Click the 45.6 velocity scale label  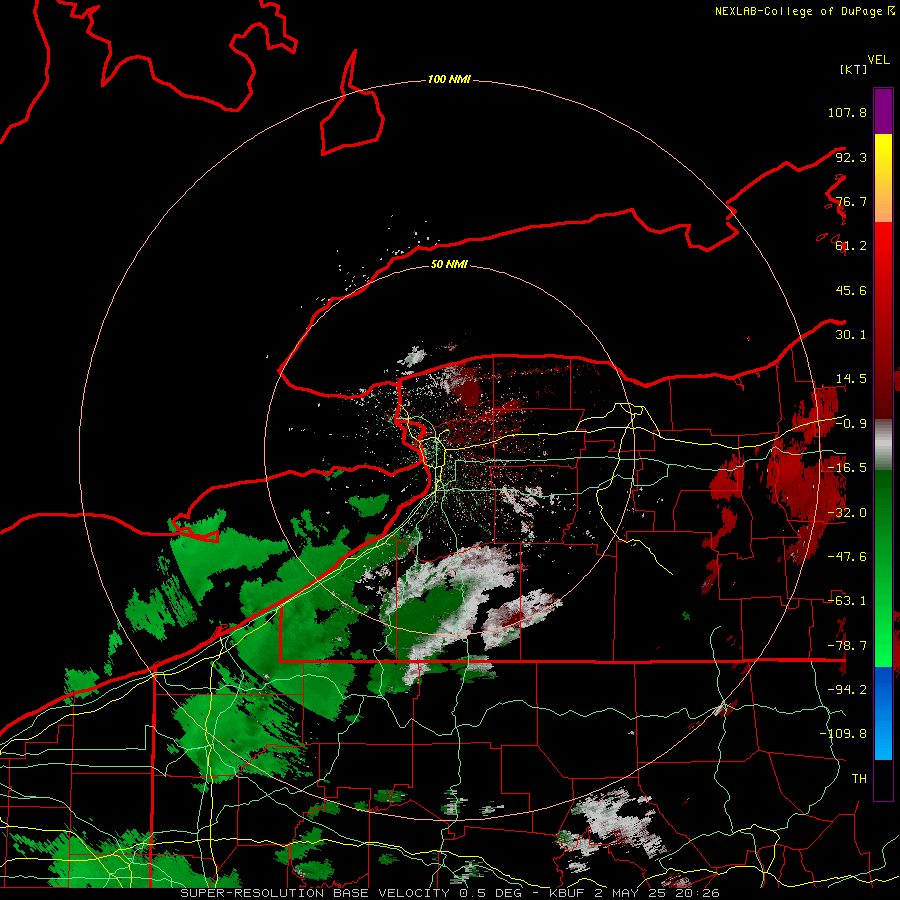click(x=851, y=290)
